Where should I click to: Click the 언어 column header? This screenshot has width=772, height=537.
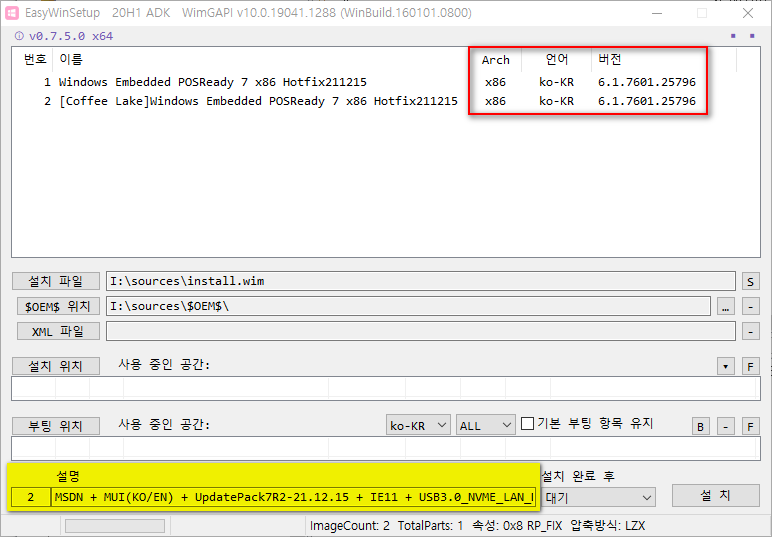pyautogui.click(x=557, y=60)
